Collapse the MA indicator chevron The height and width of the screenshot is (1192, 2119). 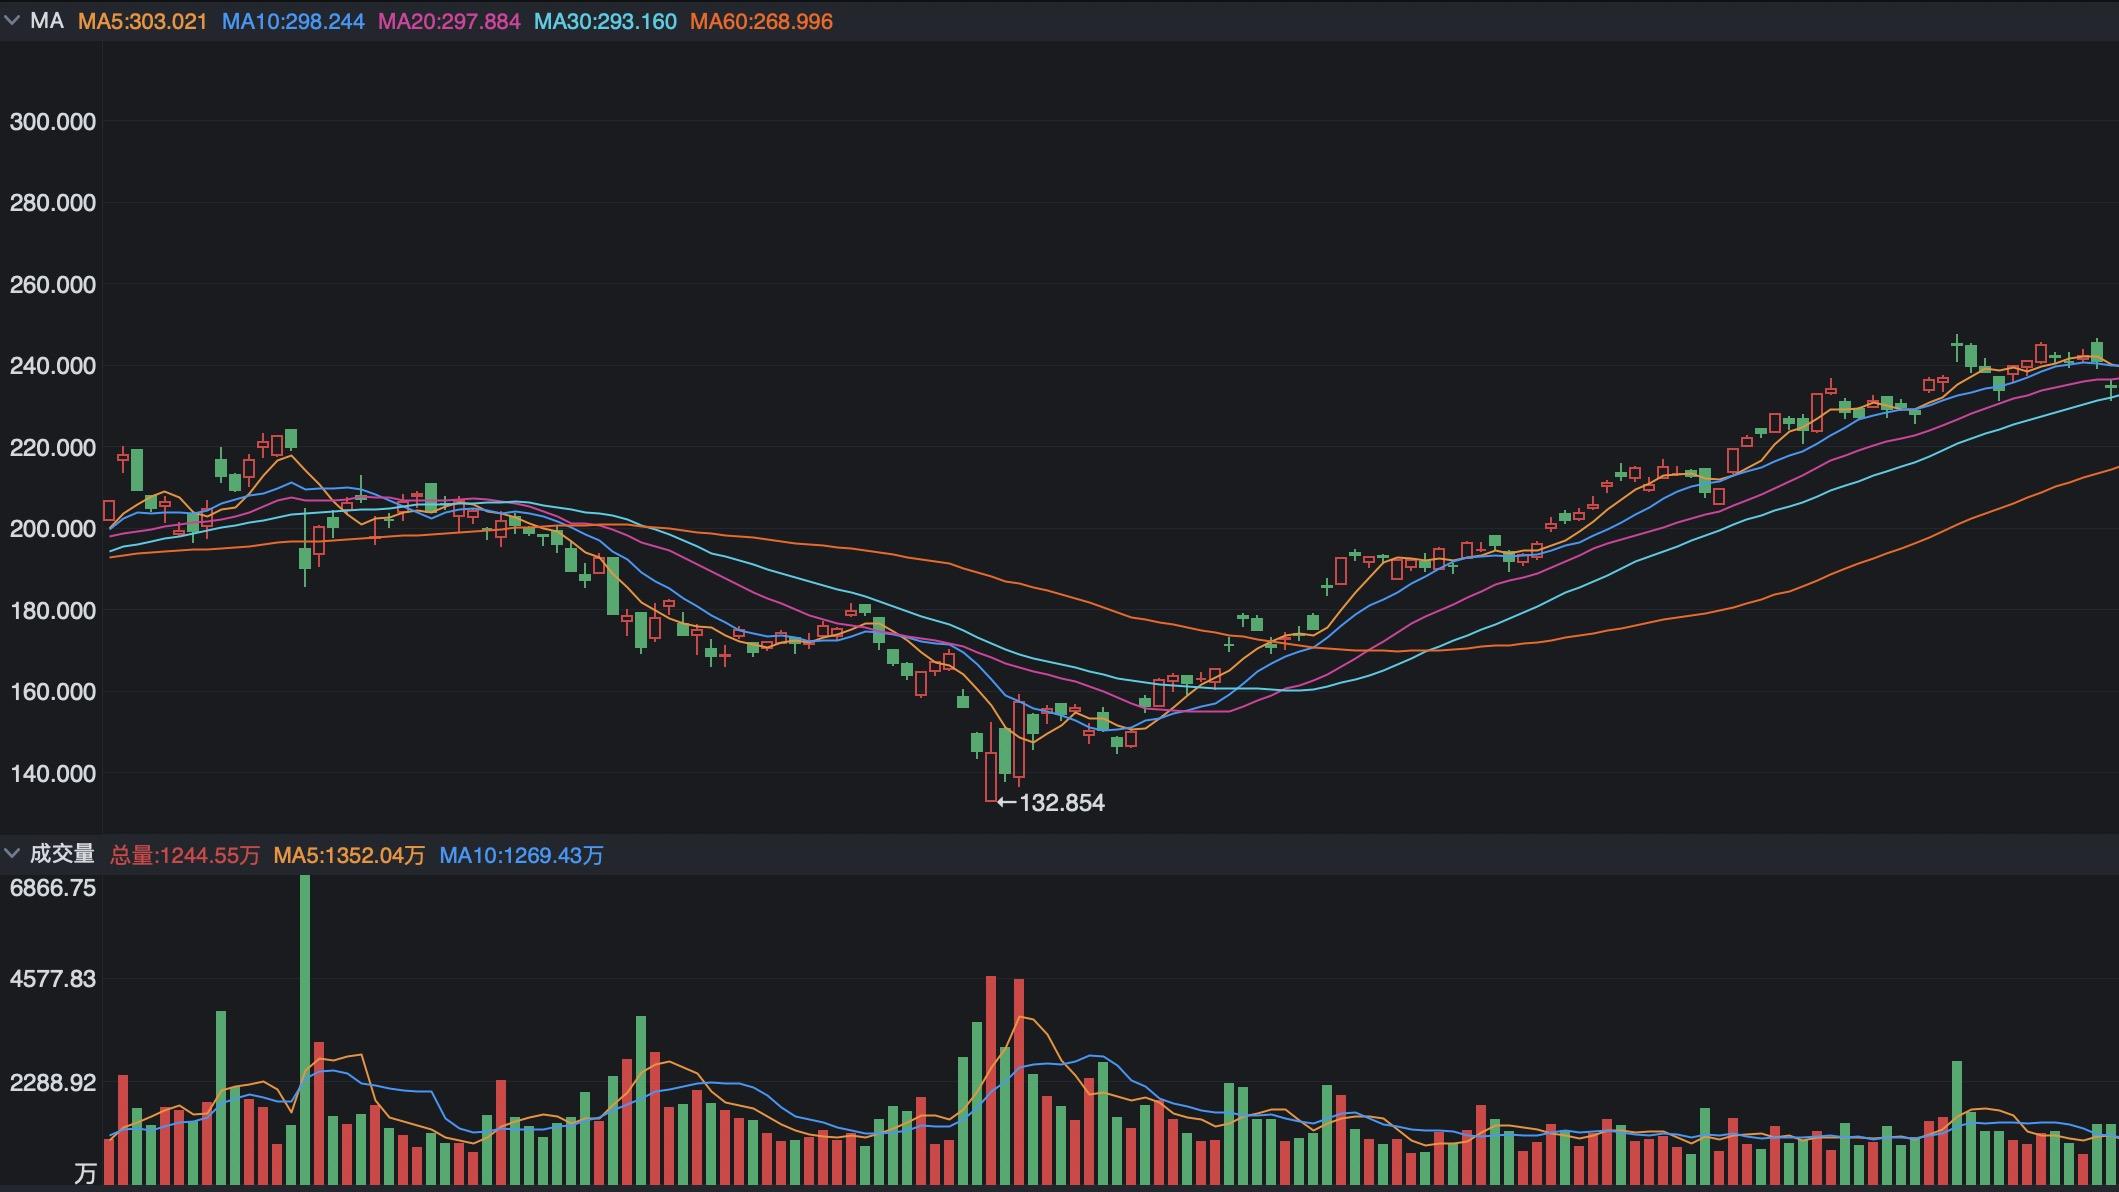click(x=12, y=21)
